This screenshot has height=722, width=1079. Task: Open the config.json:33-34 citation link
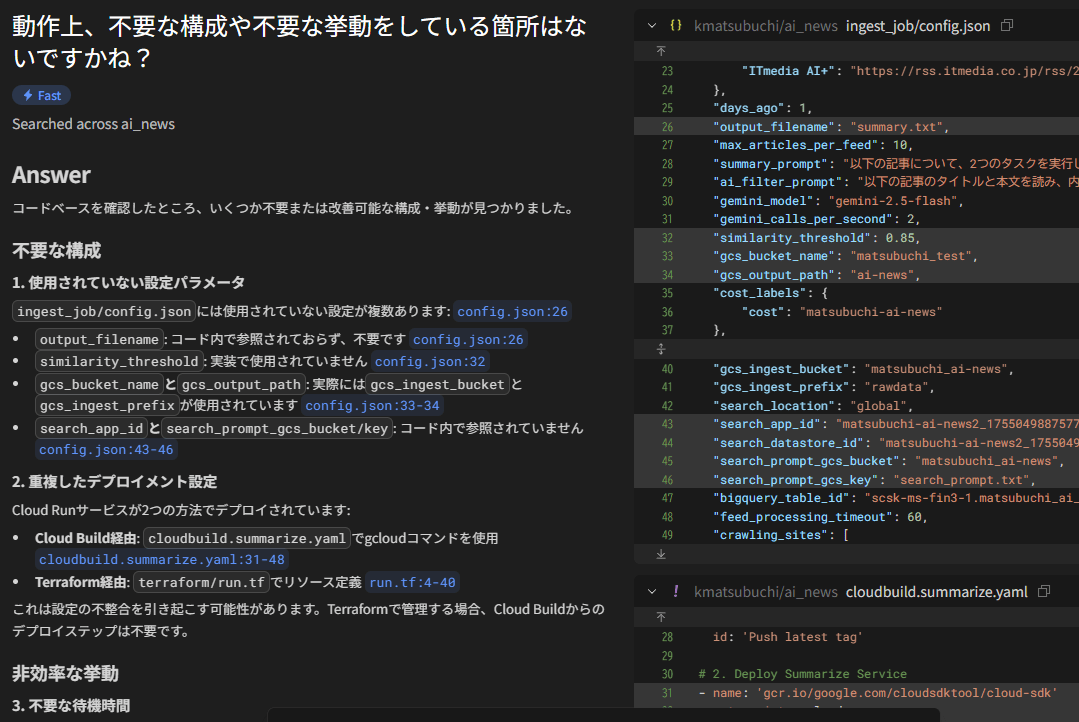coord(372,405)
